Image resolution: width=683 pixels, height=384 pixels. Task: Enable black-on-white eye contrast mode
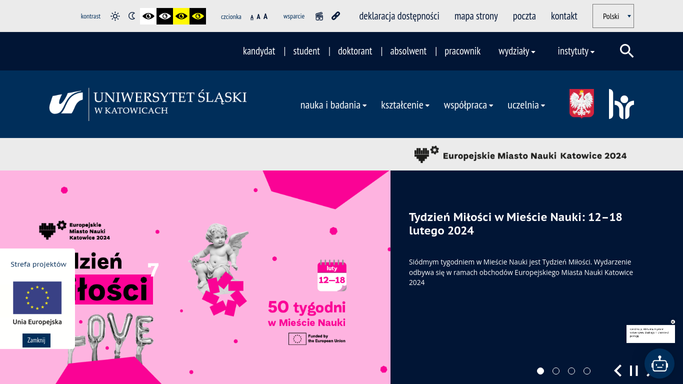click(x=148, y=16)
